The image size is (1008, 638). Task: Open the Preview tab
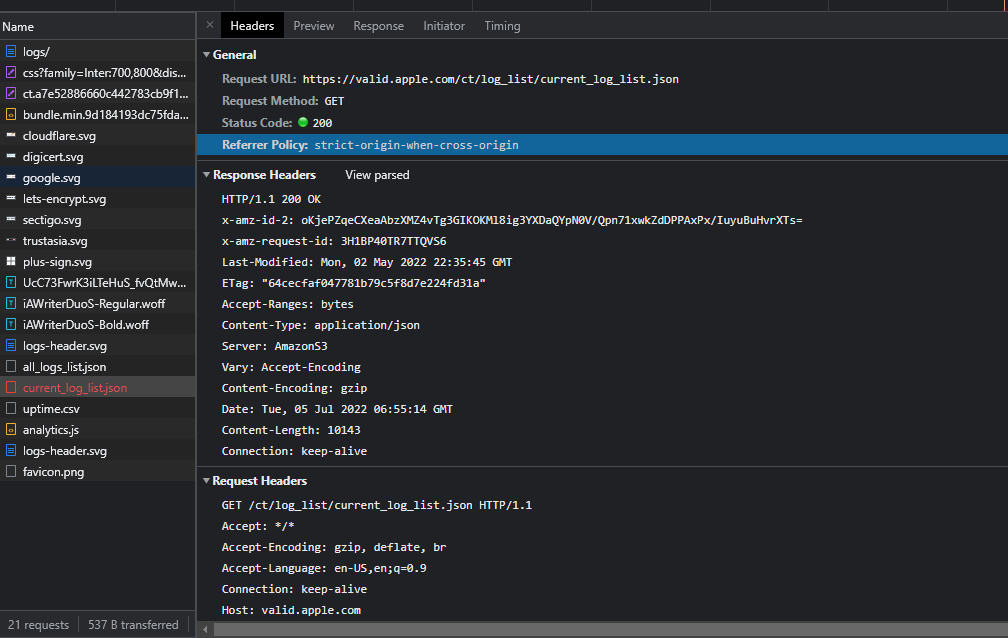[314, 26]
